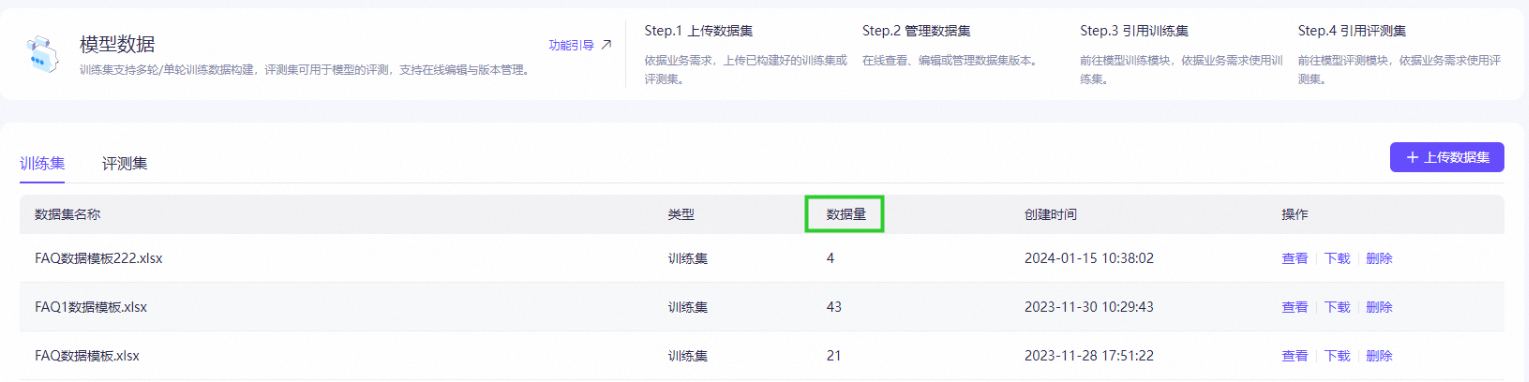Click the Step.2 管理数据集 heading
Viewport: 1529px width, 382px height.
916,30
